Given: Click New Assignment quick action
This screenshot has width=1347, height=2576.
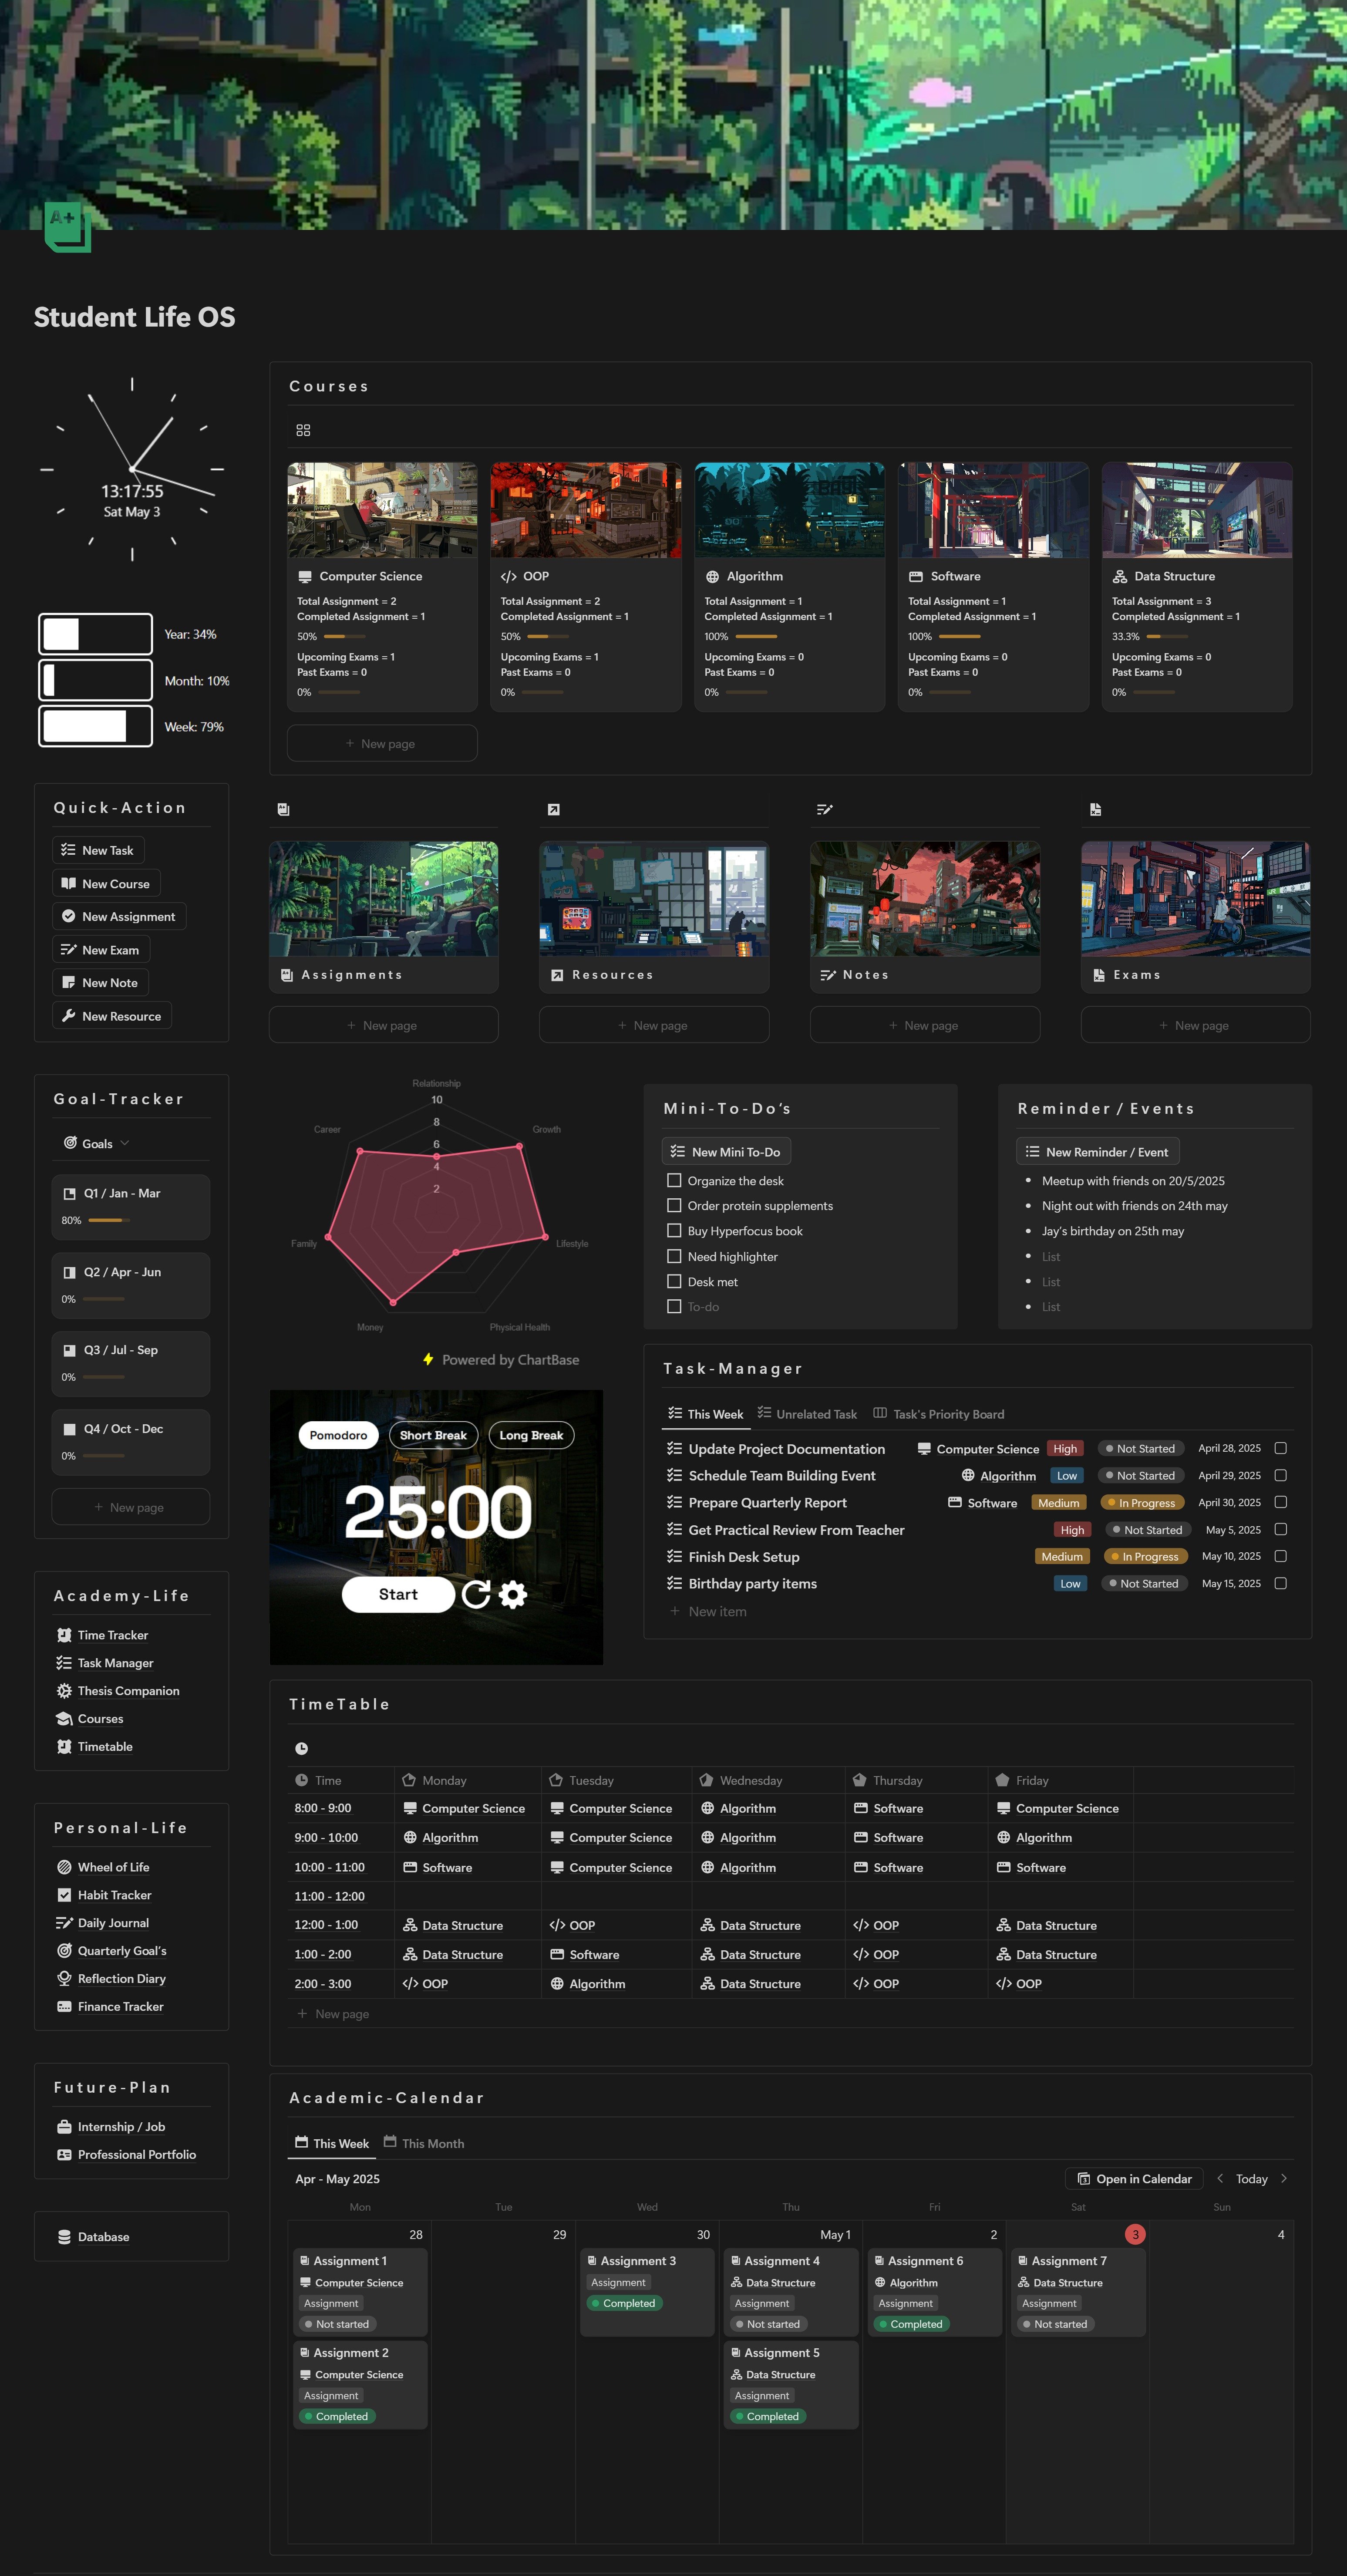Looking at the screenshot, I should [119, 916].
